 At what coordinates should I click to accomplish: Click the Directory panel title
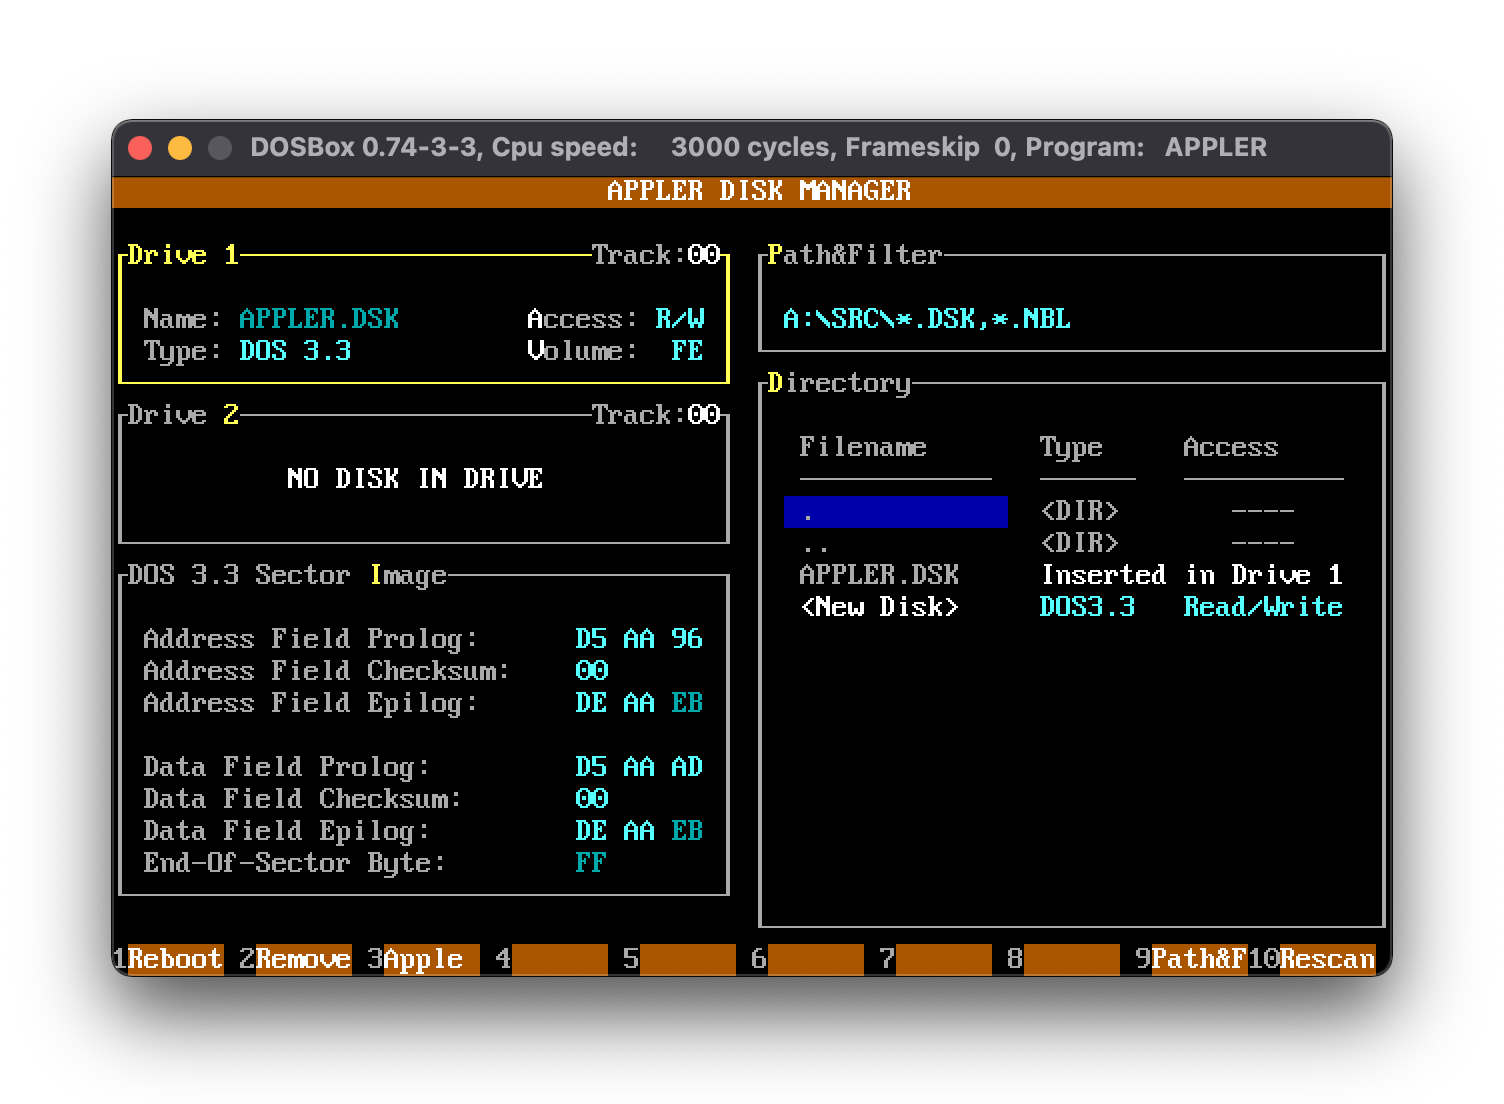(839, 383)
